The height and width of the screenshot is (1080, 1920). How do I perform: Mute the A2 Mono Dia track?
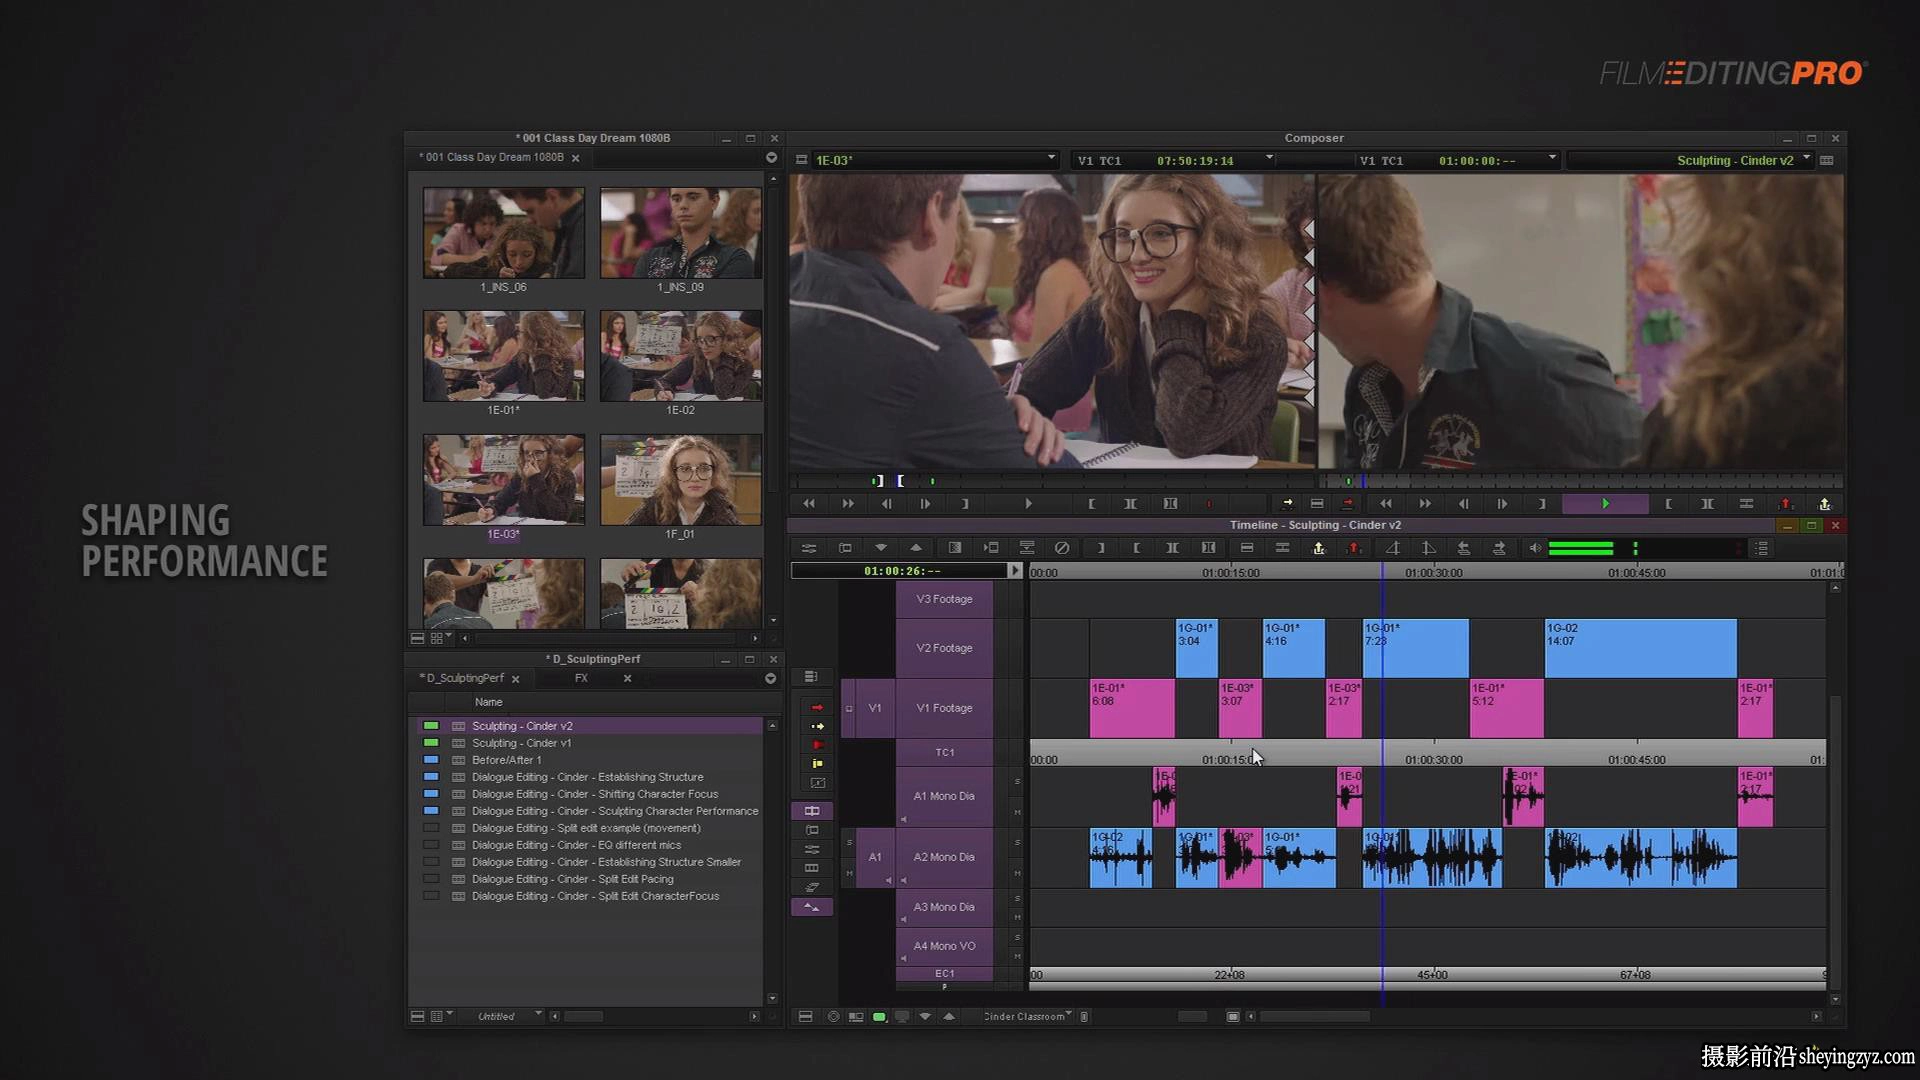coord(1017,873)
